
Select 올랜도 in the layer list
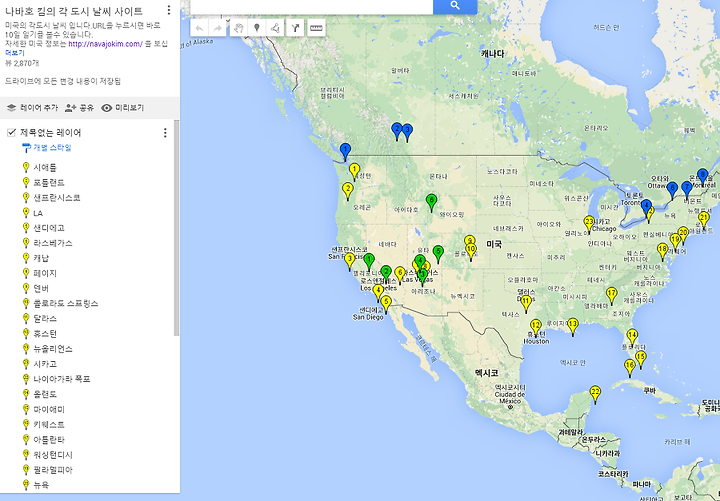[x=45, y=394]
